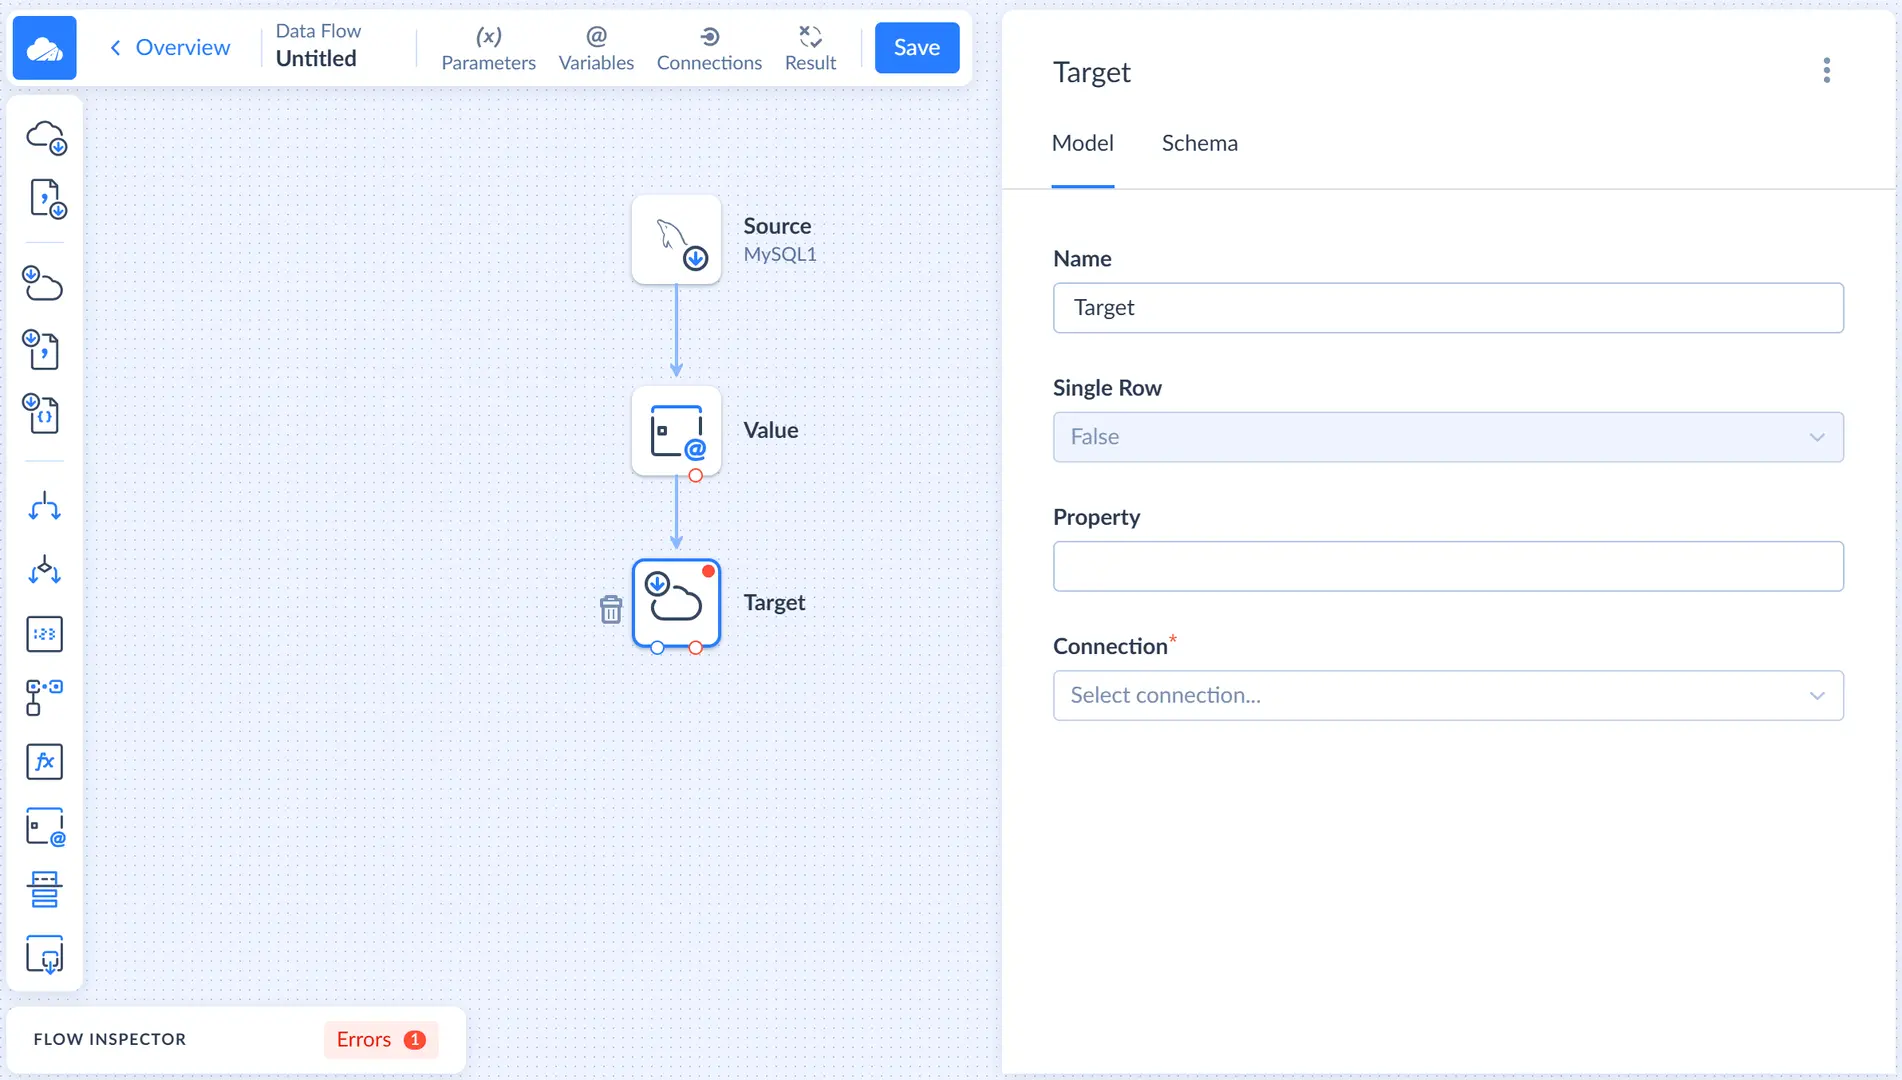
Task: Click the MySQL1 connection label
Action: (x=780, y=255)
